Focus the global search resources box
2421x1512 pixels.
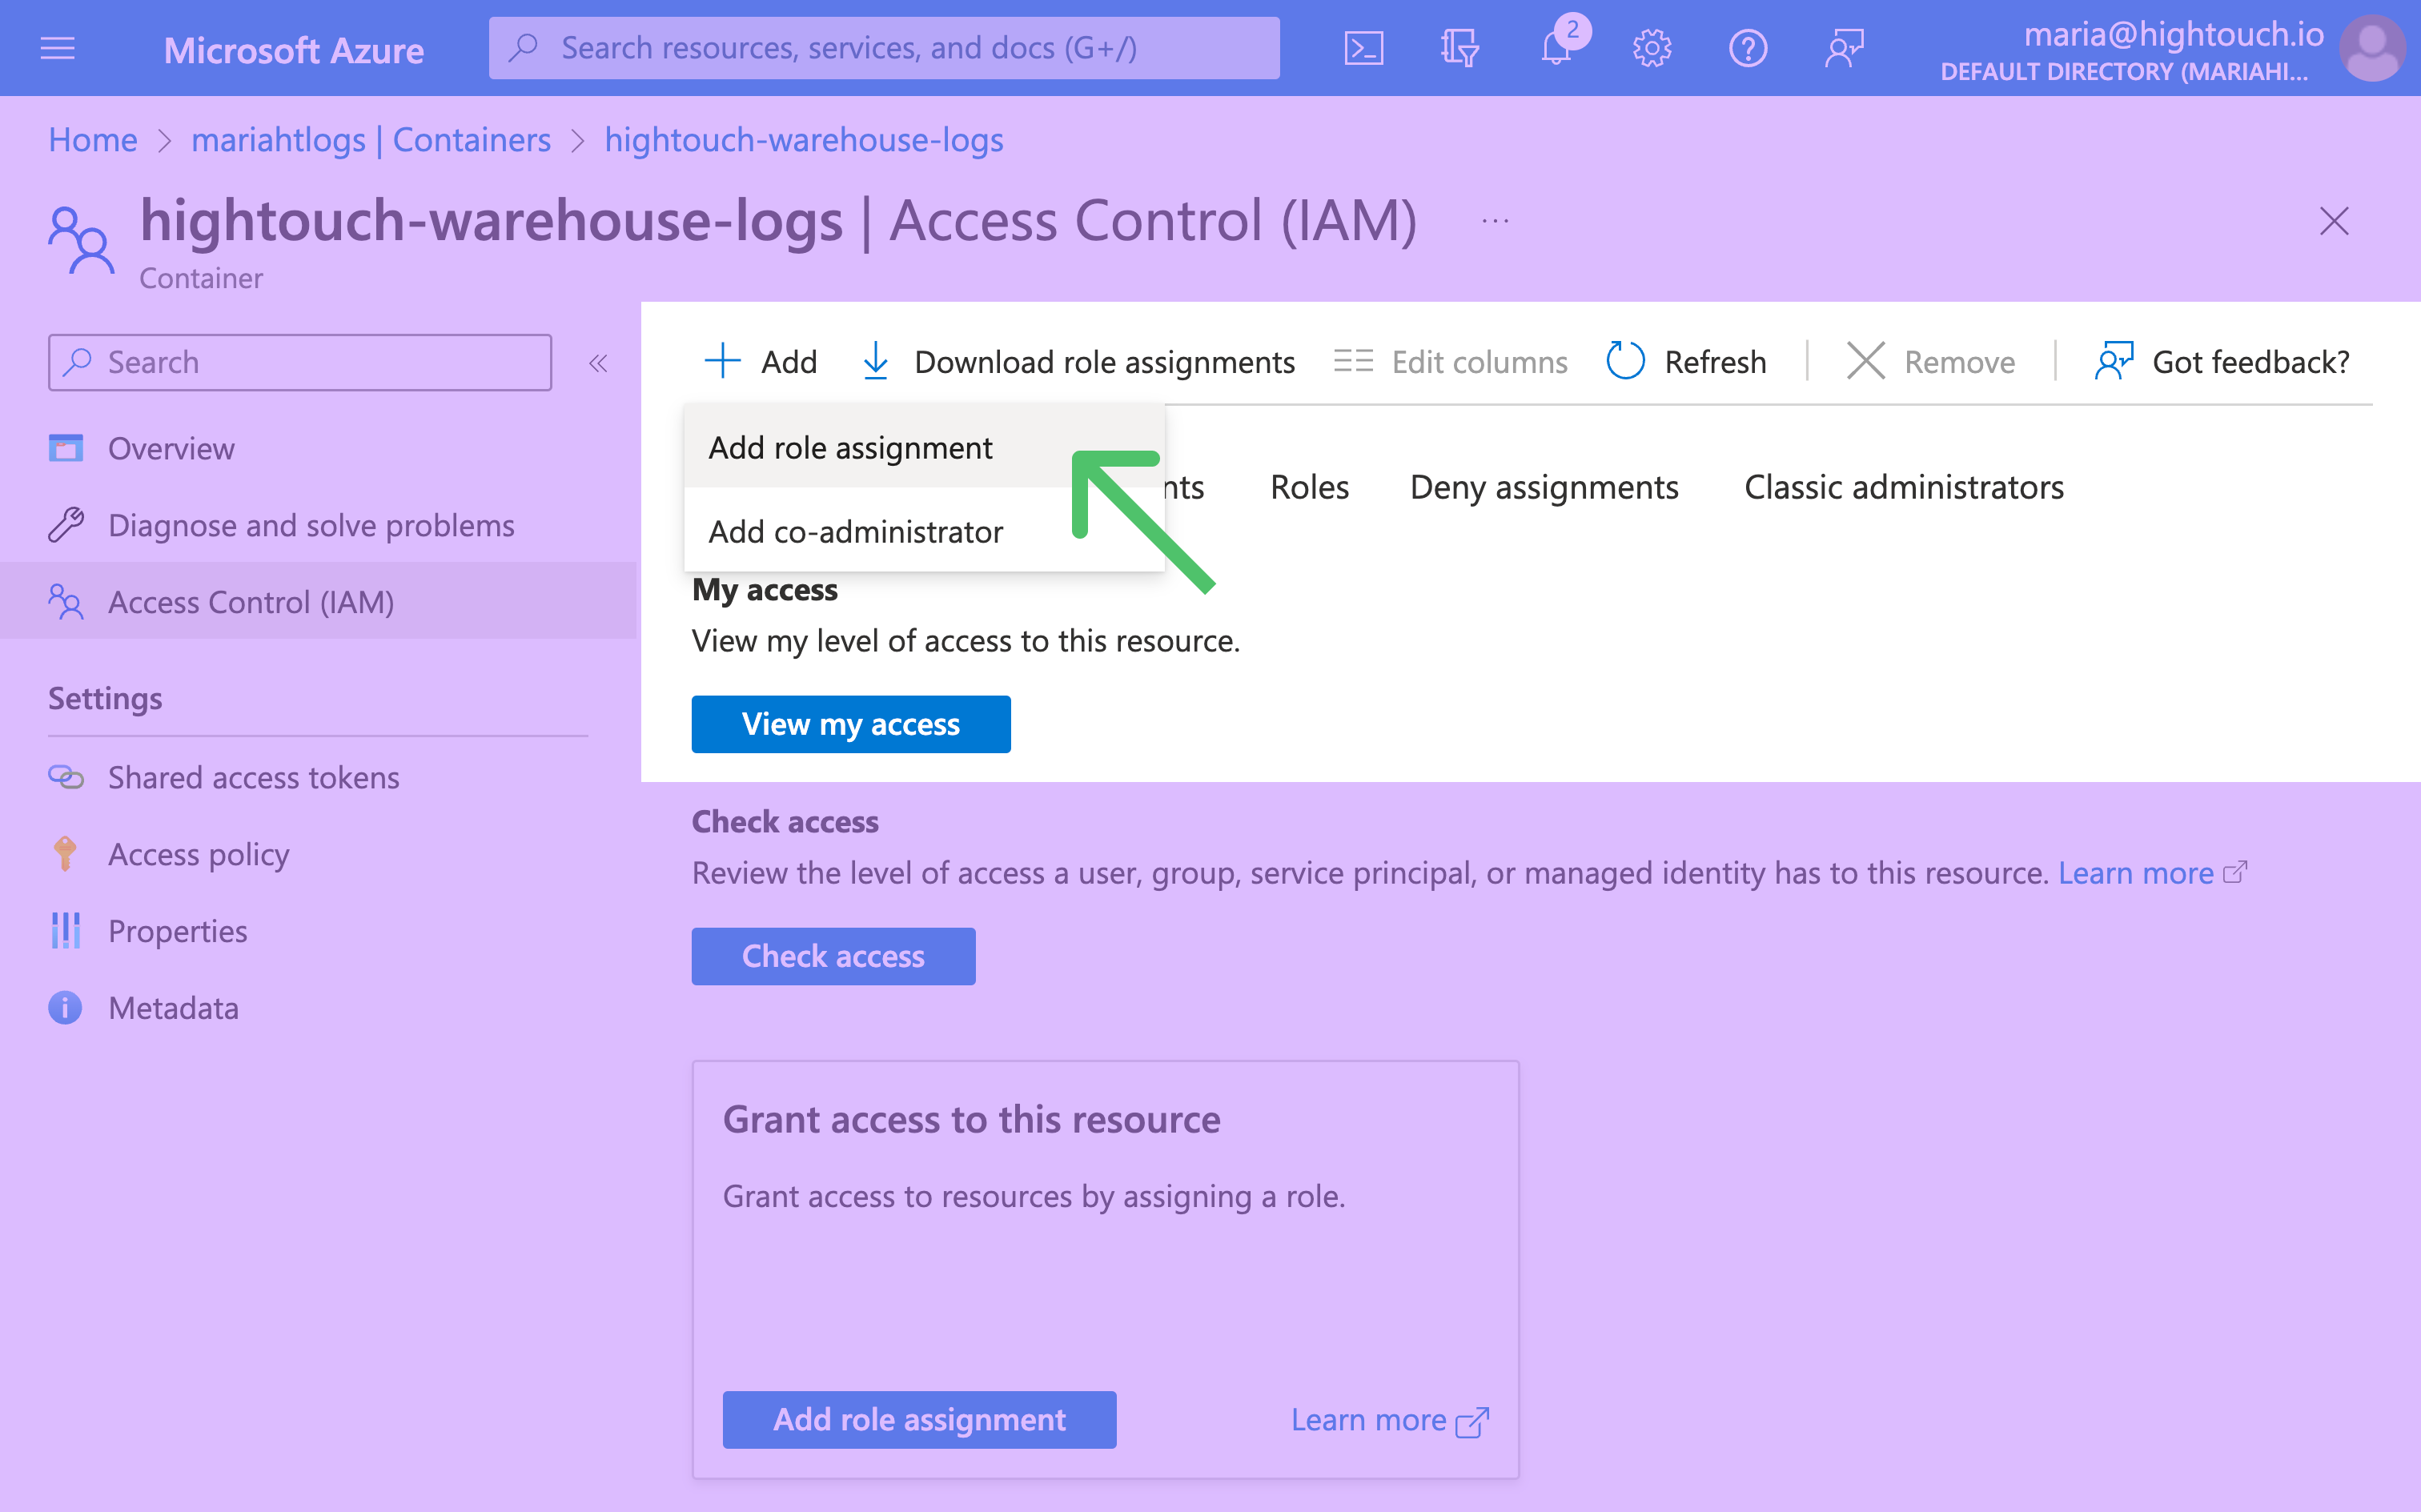884,48
